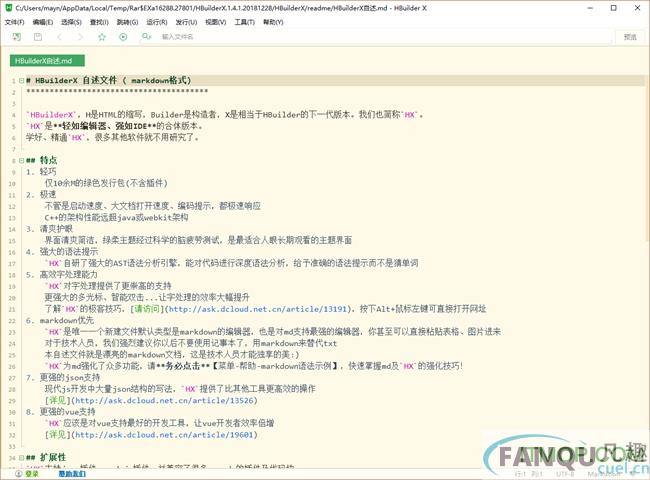Click the save file toolbar icon
The image size is (650, 480).
click(x=38, y=37)
